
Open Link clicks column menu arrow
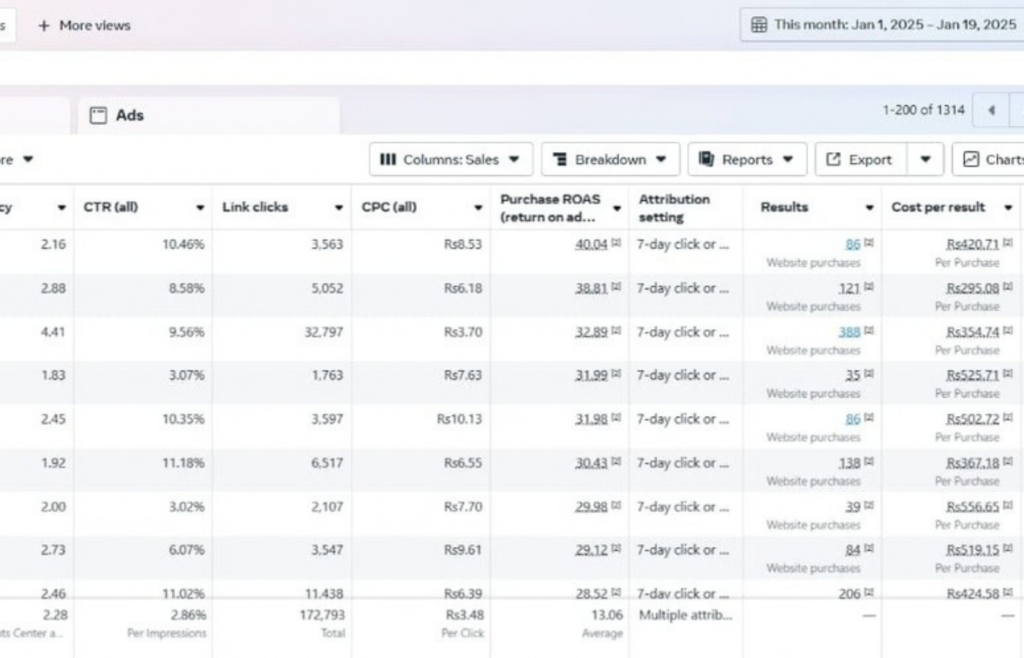point(339,208)
